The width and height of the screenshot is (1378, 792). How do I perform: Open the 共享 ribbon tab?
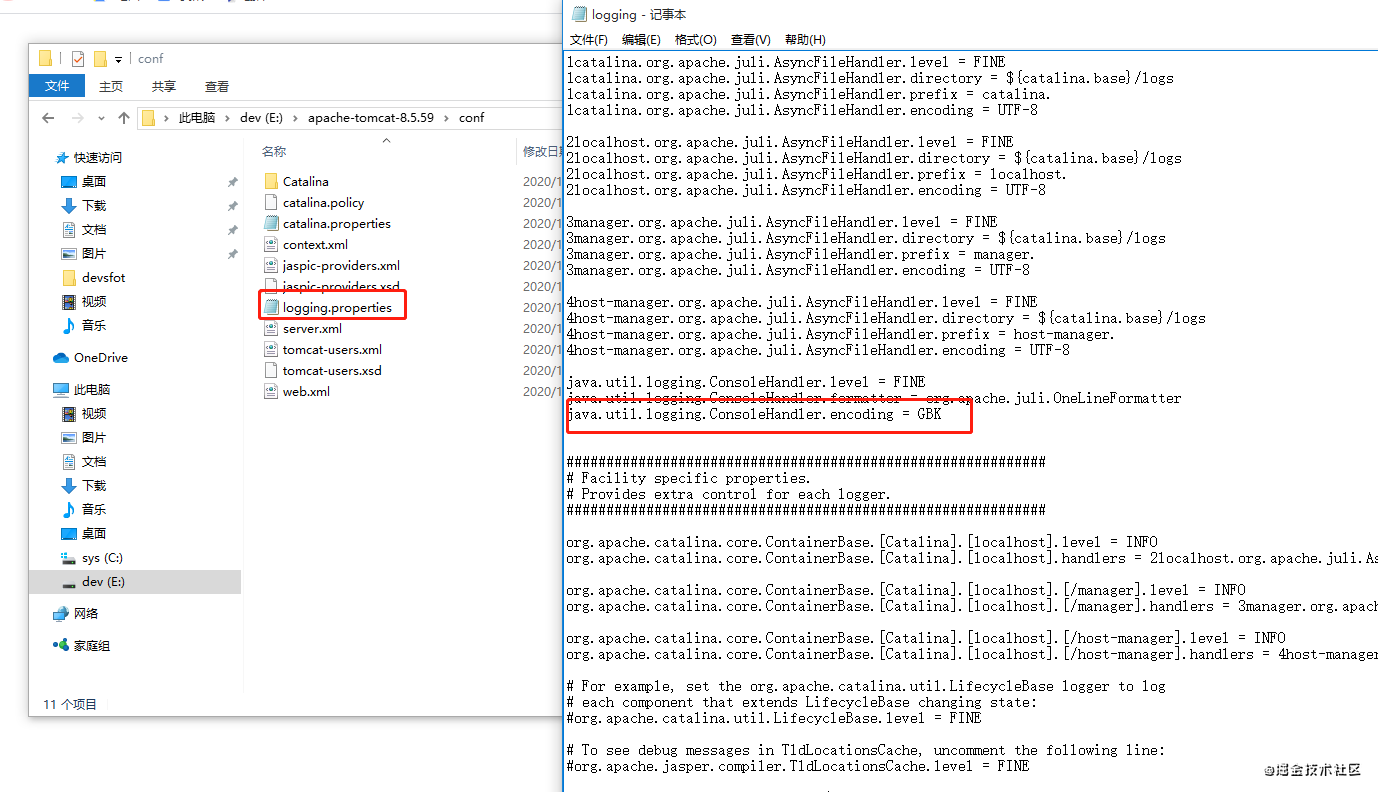[x=164, y=86]
